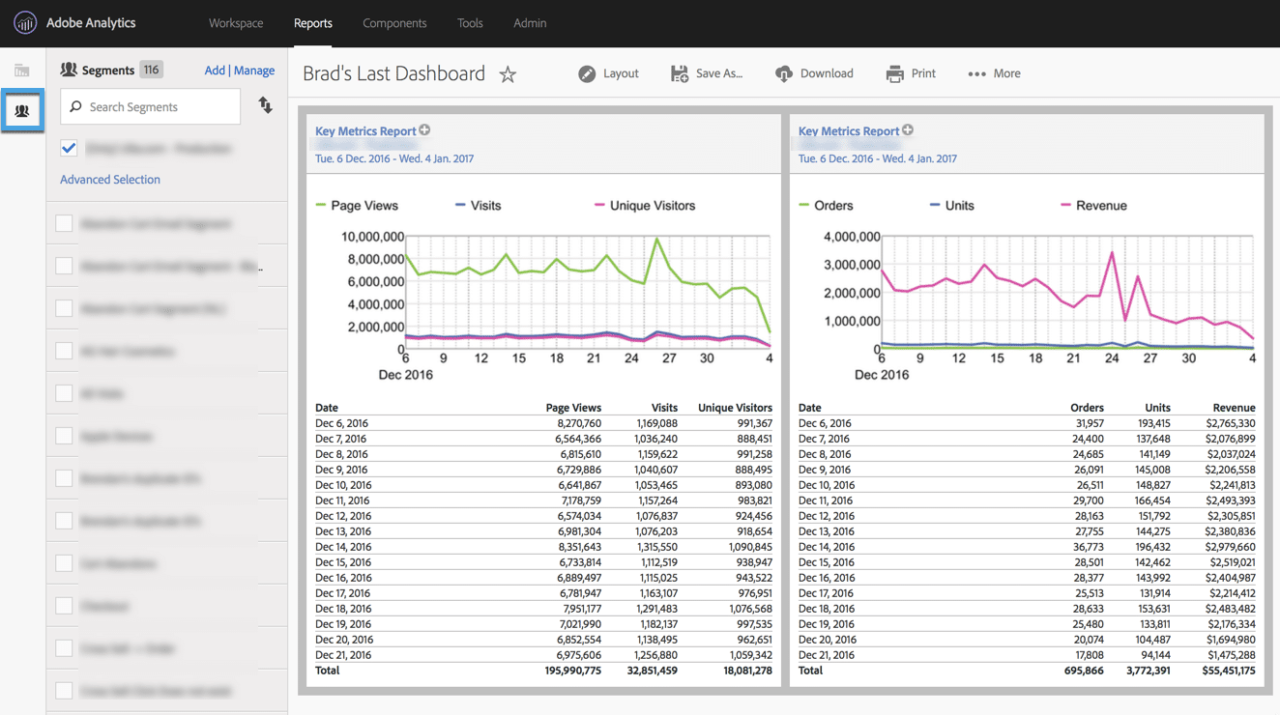Uncheck the currently selected segment checkbox
Image resolution: width=1280 pixels, height=715 pixels.
point(69,147)
